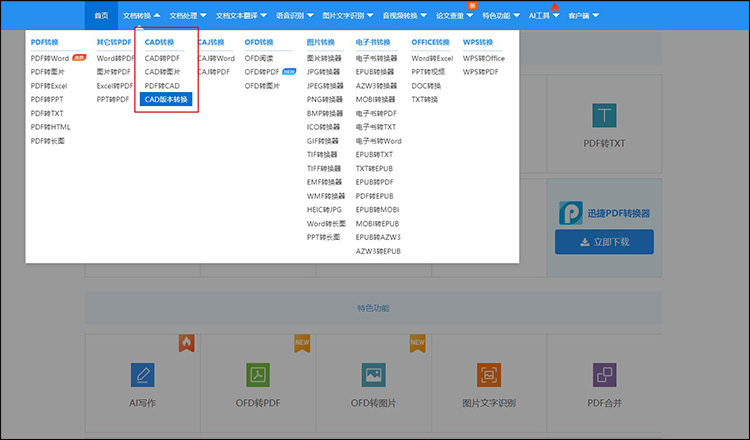This screenshot has width=750, height=440.
Task: Click the PDF转HTML link
Action: click(x=50, y=127)
